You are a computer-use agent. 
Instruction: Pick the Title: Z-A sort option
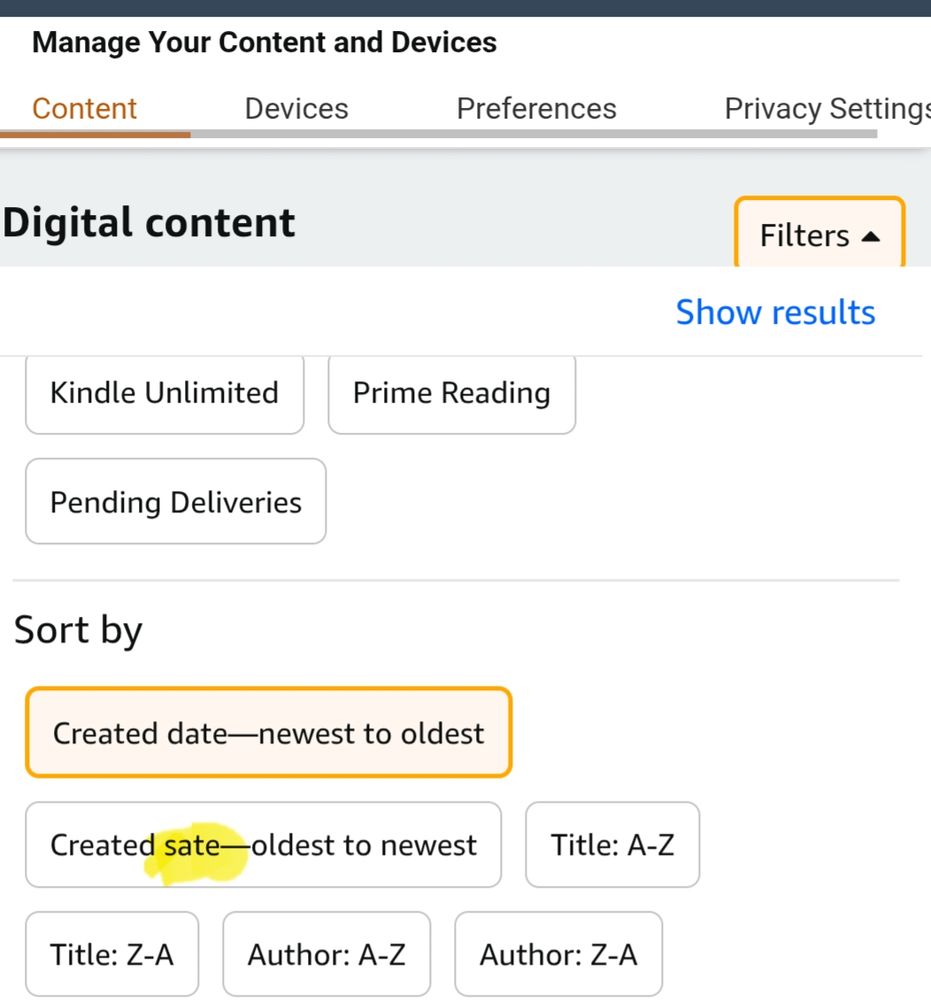tap(112, 955)
